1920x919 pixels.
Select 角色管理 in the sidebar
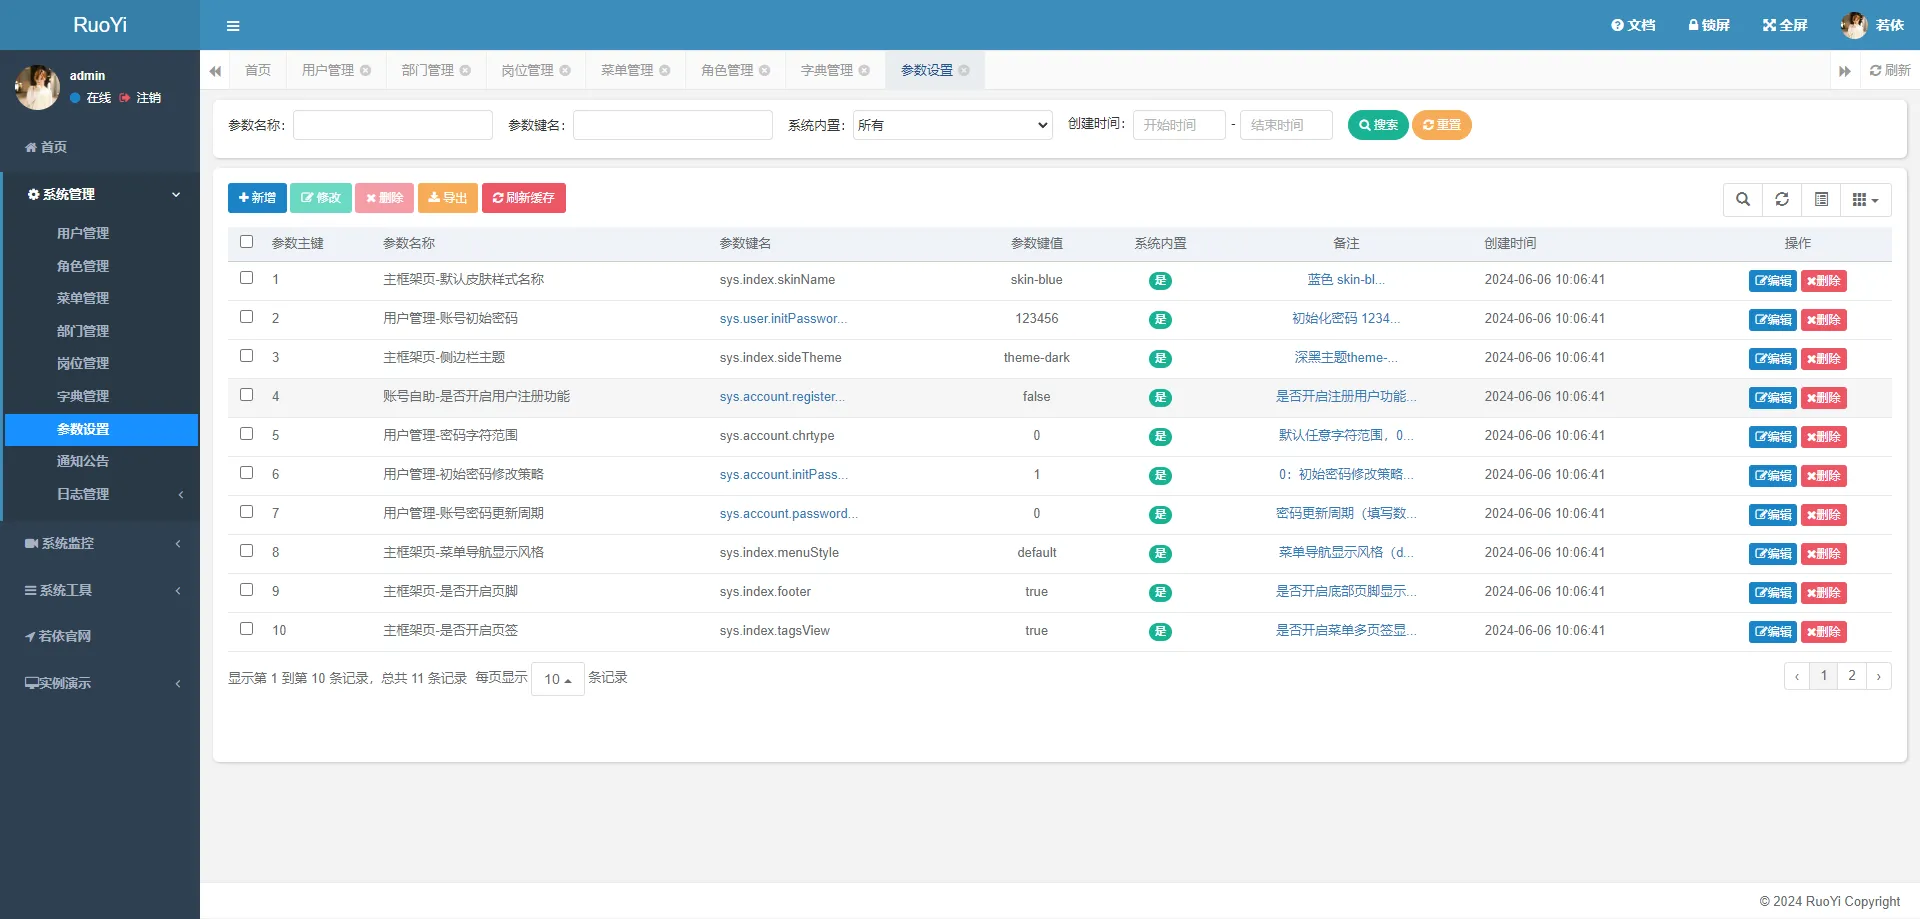[83, 266]
